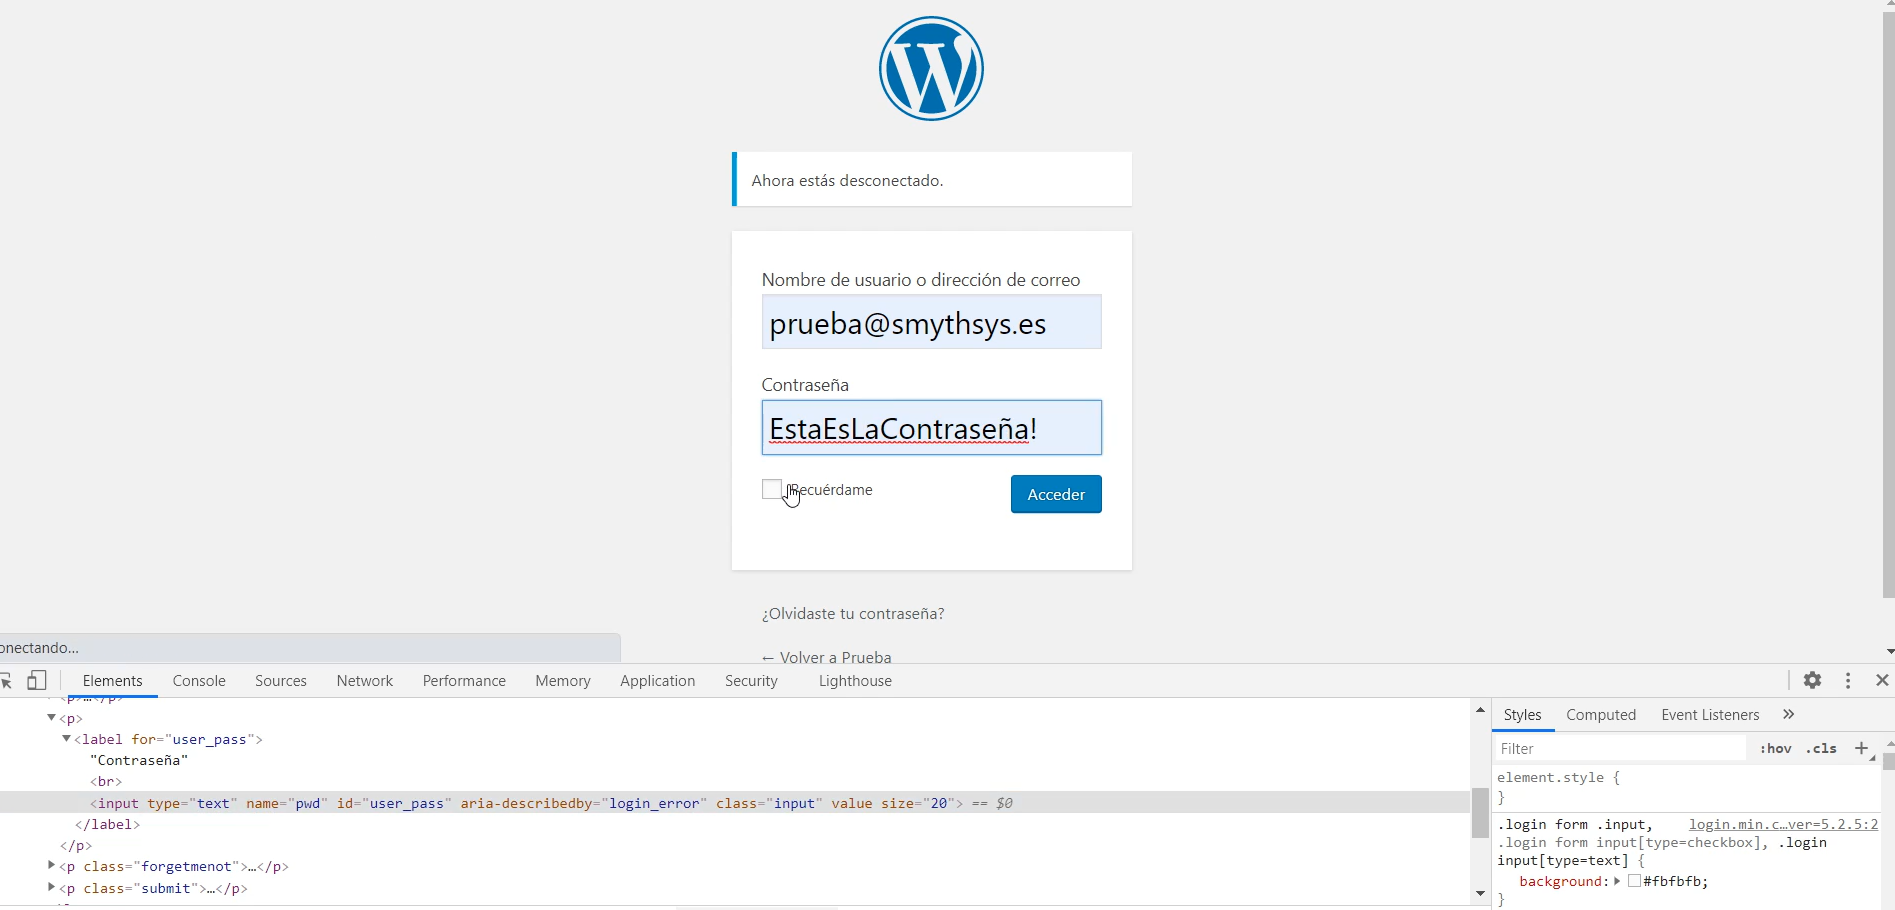The image size is (1895, 910).
Task: Check the Recuérdame checkbox
Action: click(771, 489)
